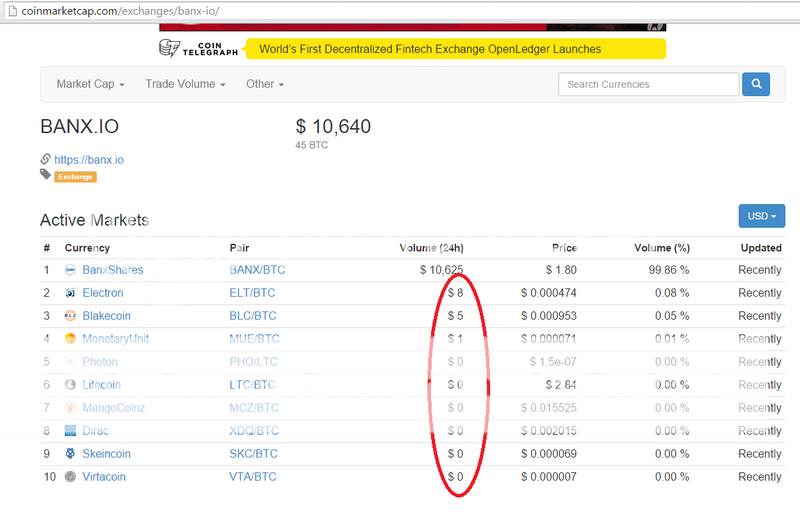Viewport: 800px width, 512px height.
Task: Click the CoinTelegraph logo
Action: point(198,49)
